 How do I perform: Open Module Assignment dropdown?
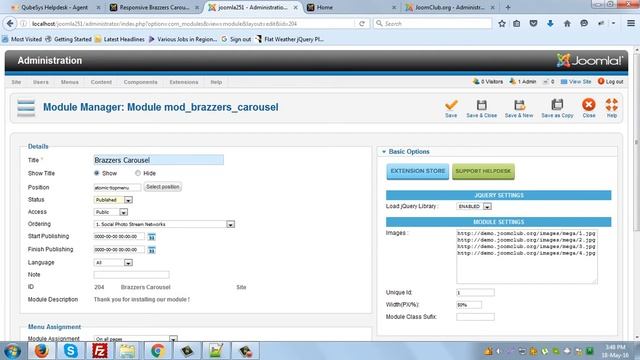[136, 339]
